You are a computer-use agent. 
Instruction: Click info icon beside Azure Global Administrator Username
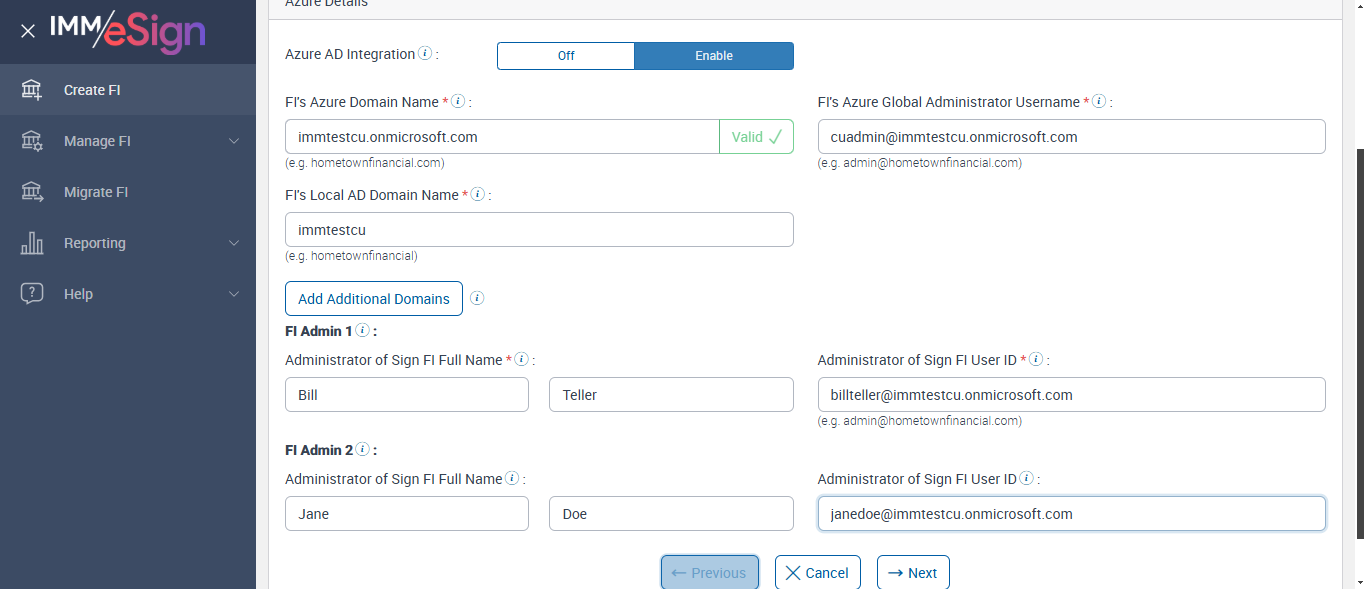coord(1099,102)
